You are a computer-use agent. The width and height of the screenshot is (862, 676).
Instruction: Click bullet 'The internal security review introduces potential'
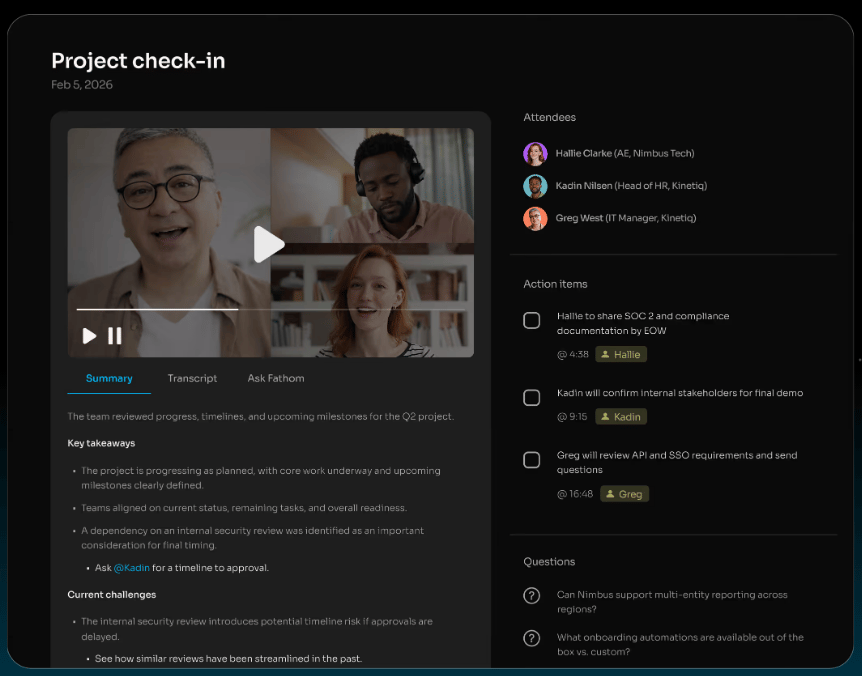(x=257, y=629)
